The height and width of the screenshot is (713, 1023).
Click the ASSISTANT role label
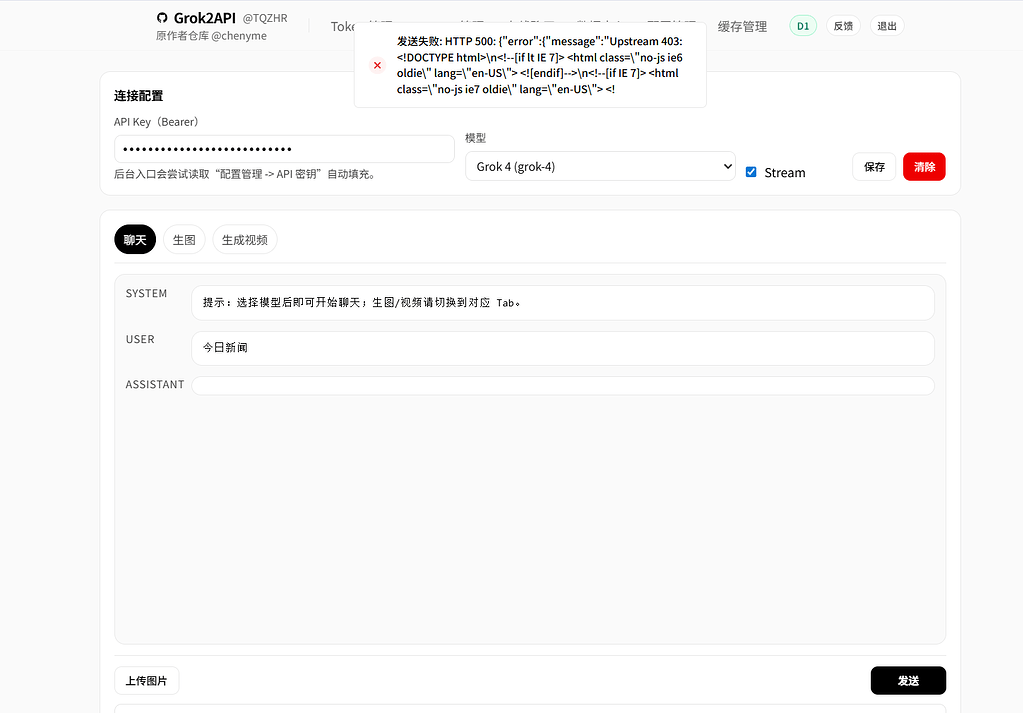pos(155,384)
